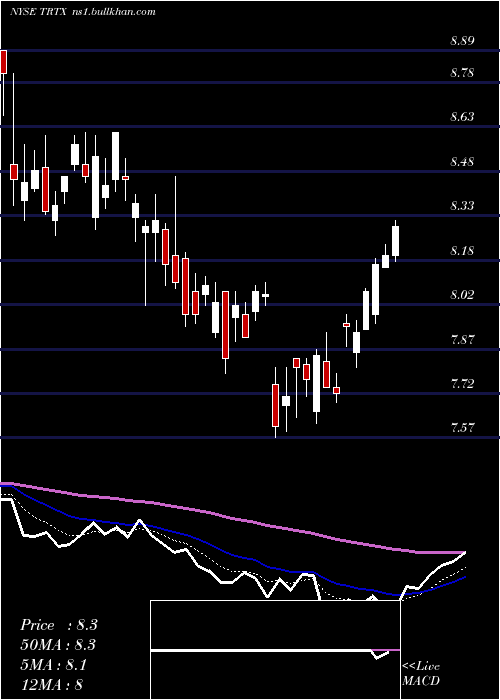Click the 8.78 price axis label
500x700 pixels.
point(462,72)
